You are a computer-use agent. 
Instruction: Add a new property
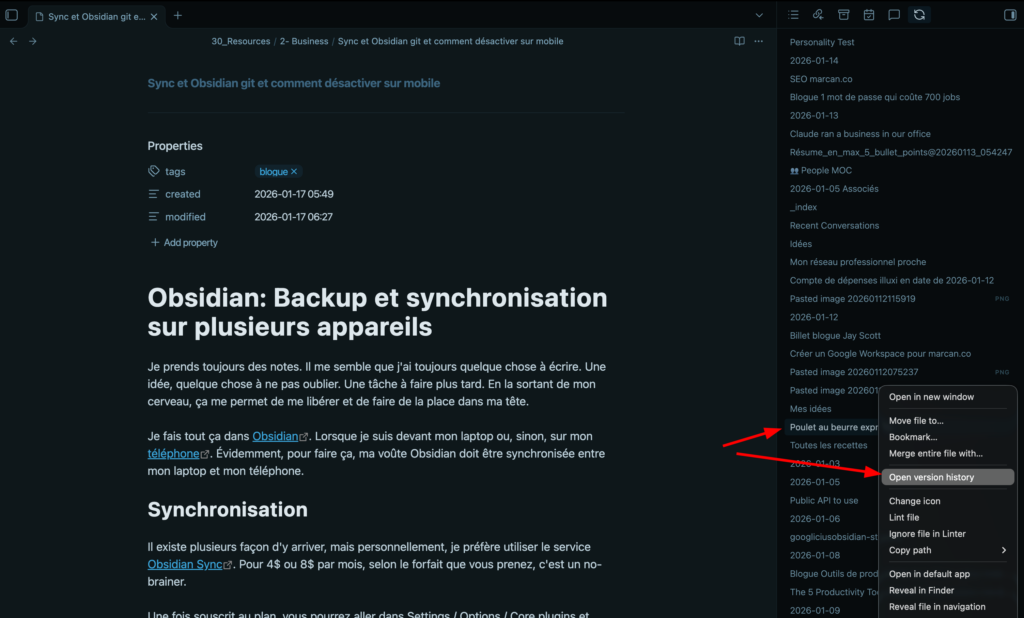pyautogui.click(x=184, y=242)
